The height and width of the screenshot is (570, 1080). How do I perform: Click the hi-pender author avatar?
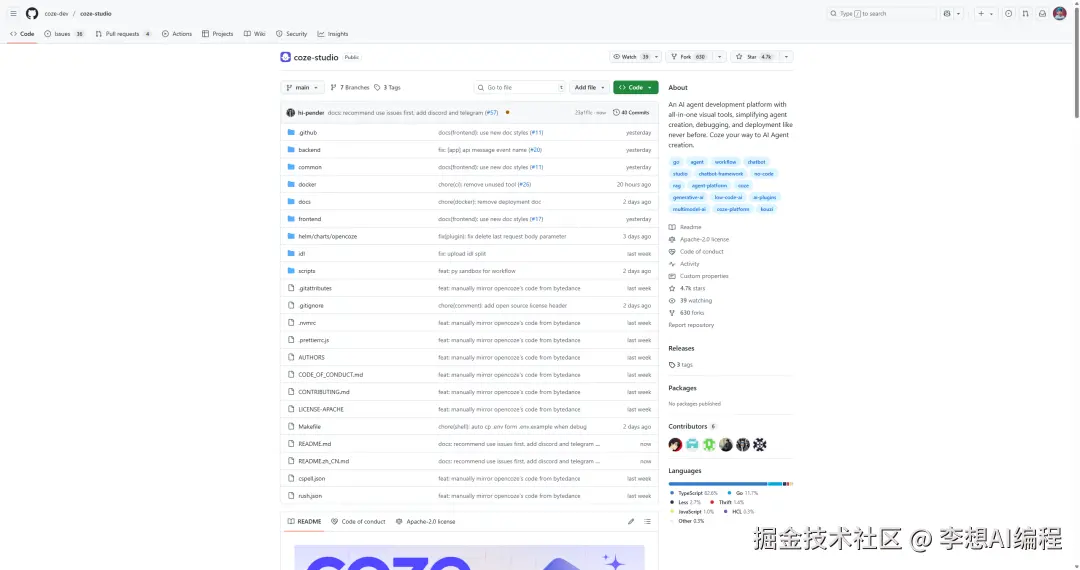pyautogui.click(x=291, y=112)
